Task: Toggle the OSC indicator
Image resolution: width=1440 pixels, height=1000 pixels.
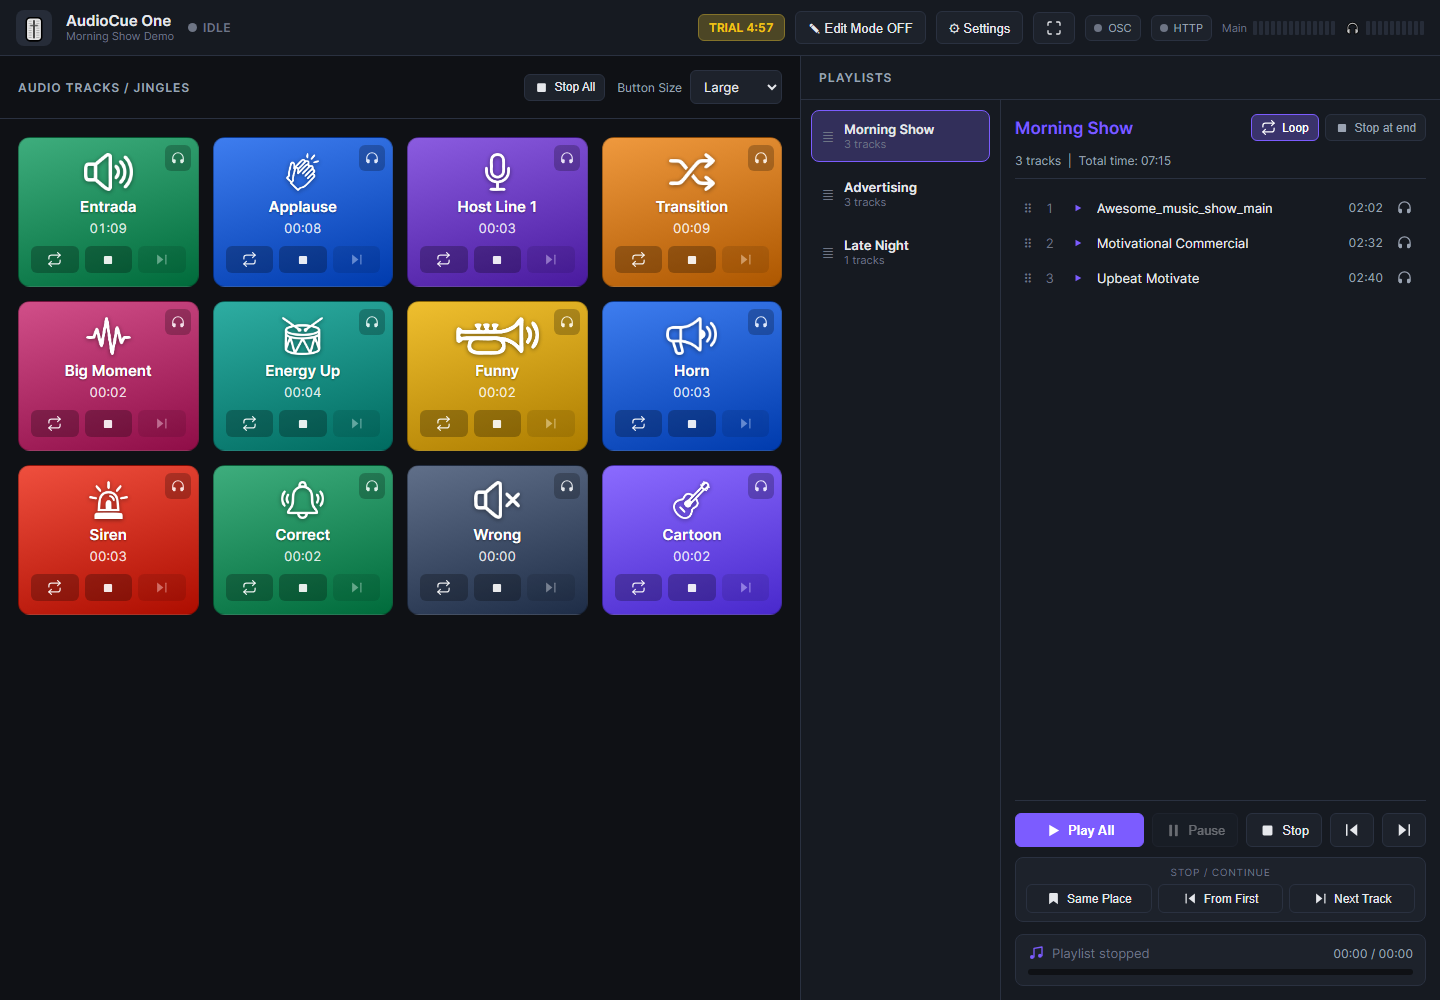Action: [x=1113, y=28]
